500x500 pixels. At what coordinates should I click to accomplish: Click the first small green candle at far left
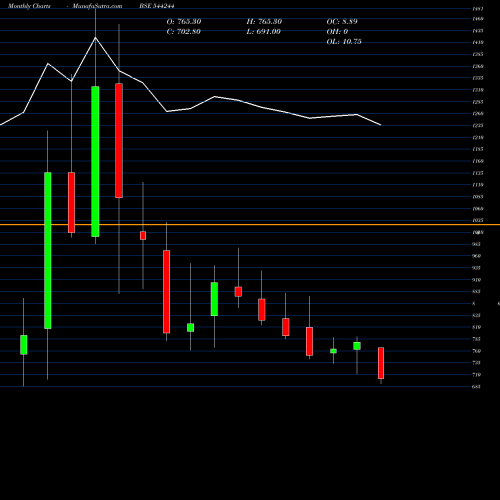click(24, 345)
